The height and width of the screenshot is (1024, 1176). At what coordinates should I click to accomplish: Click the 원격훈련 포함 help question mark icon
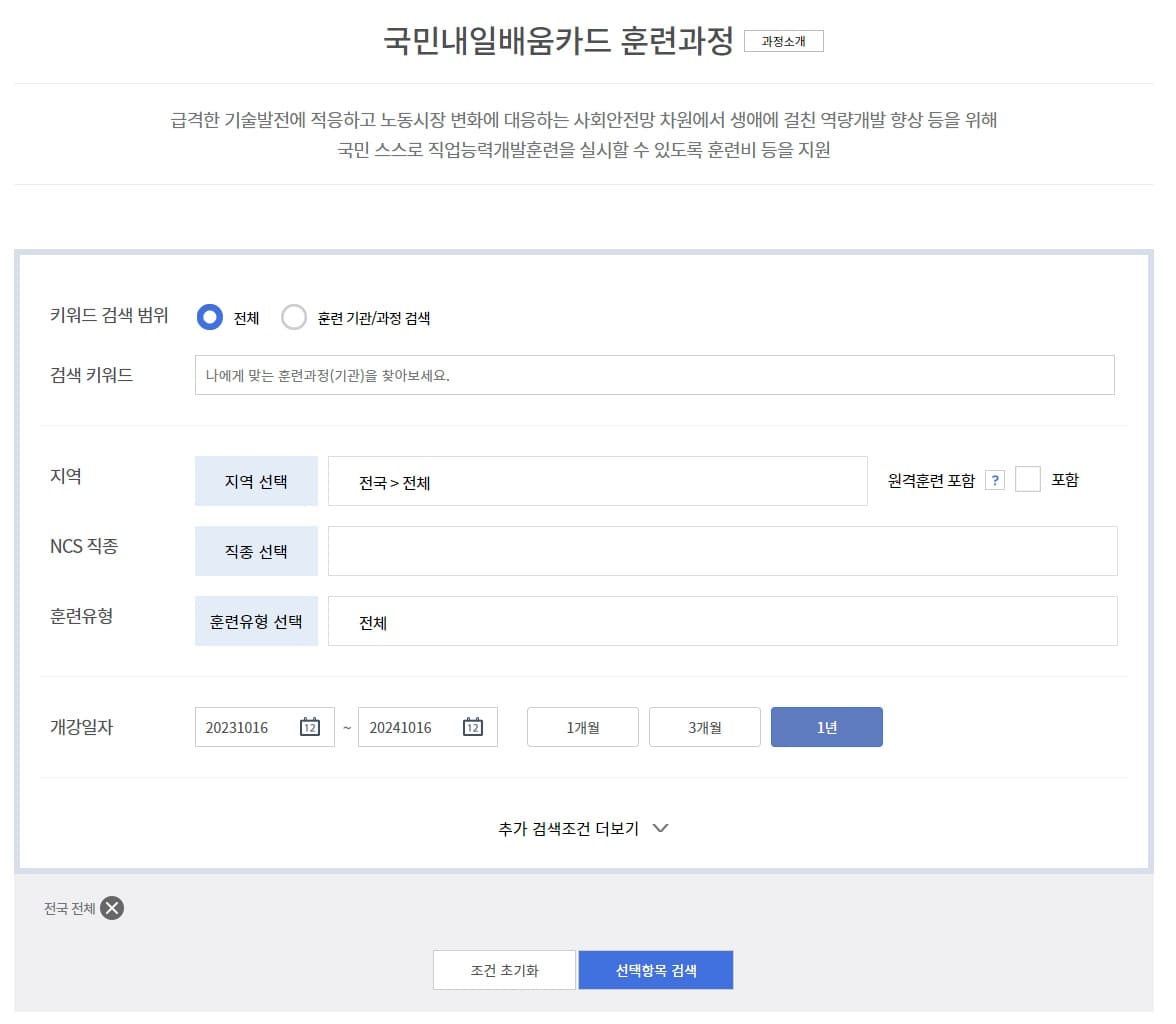click(x=996, y=479)
